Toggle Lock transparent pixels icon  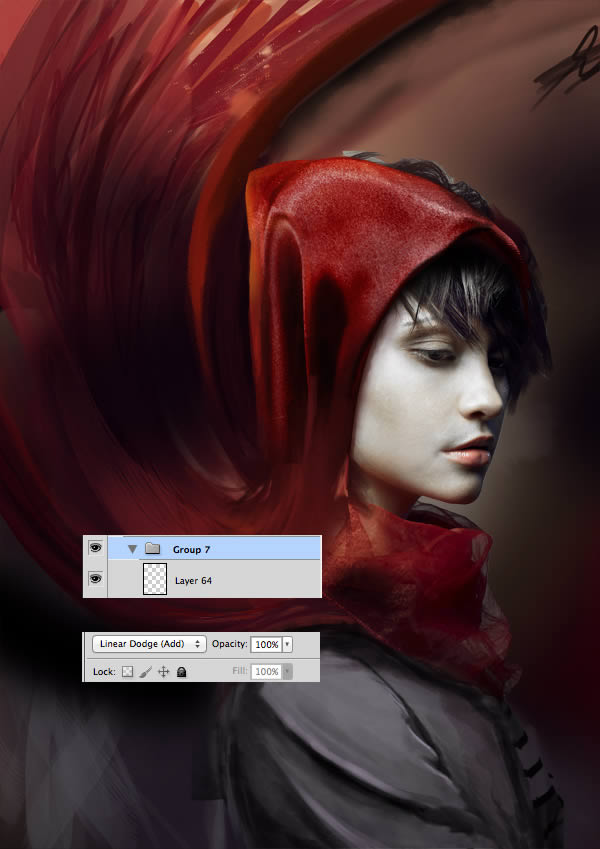127,672
